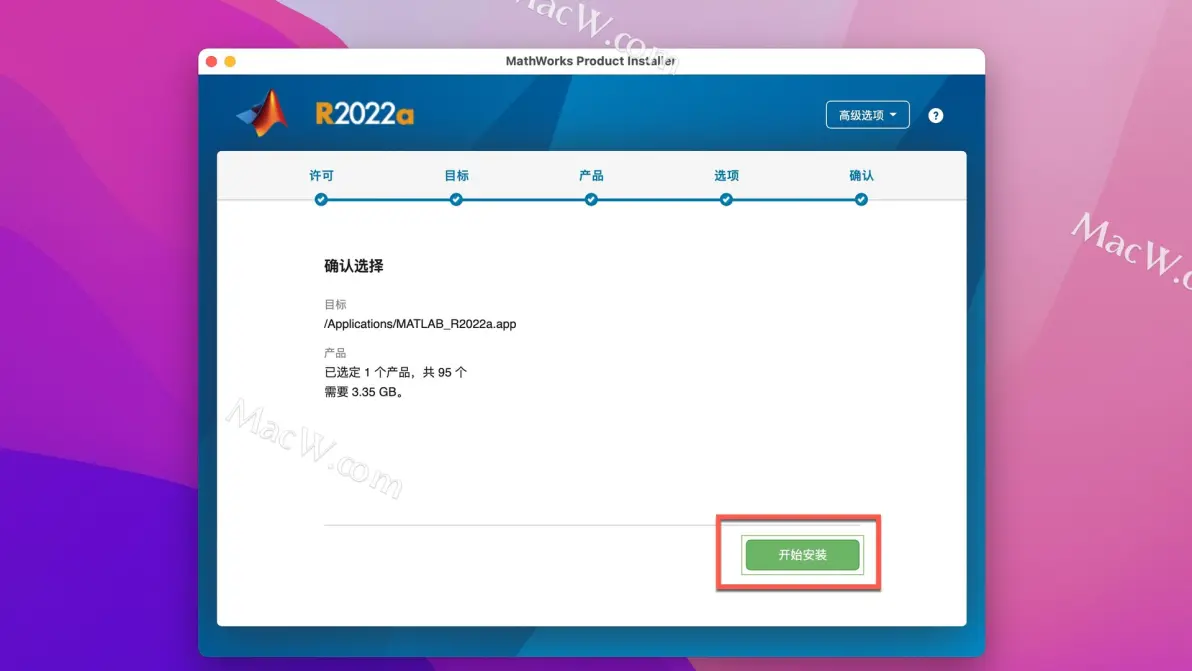This screenshot has height=671, width=1192.
Task: Click the path /Applications/MATLAB_R2022a.app
Action: (420, 324)
